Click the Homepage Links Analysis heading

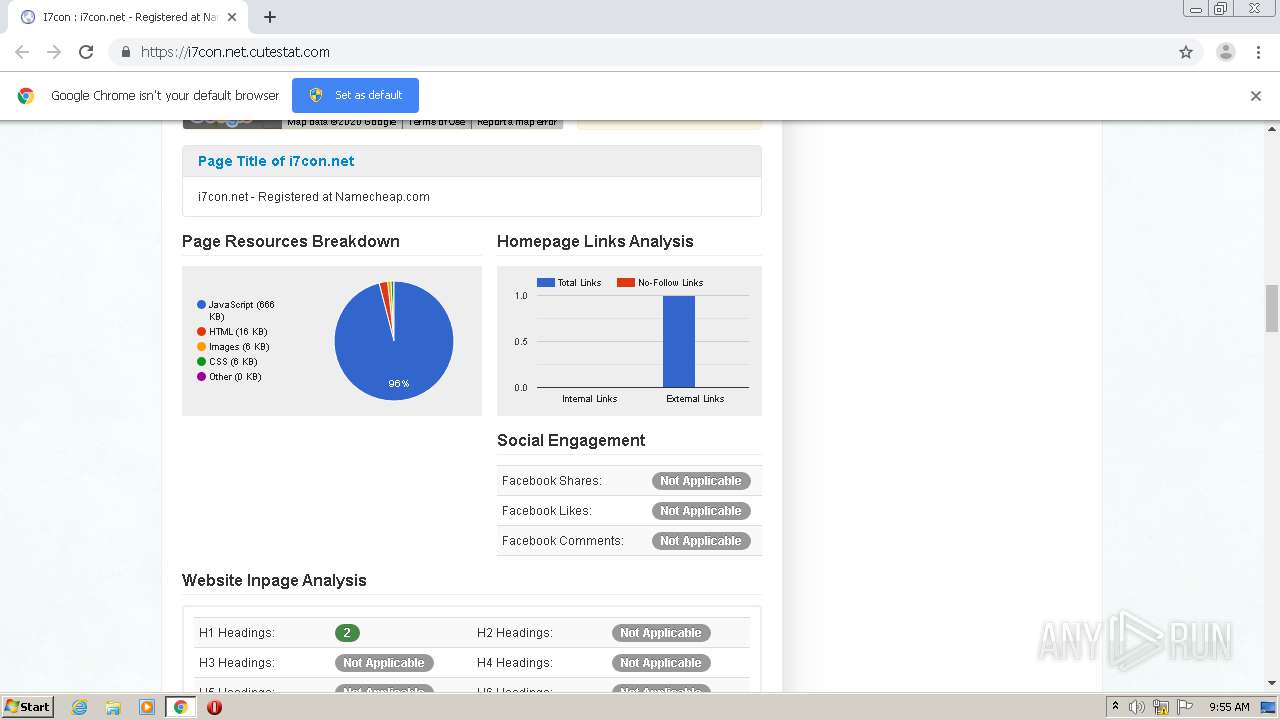pos(595,241)
